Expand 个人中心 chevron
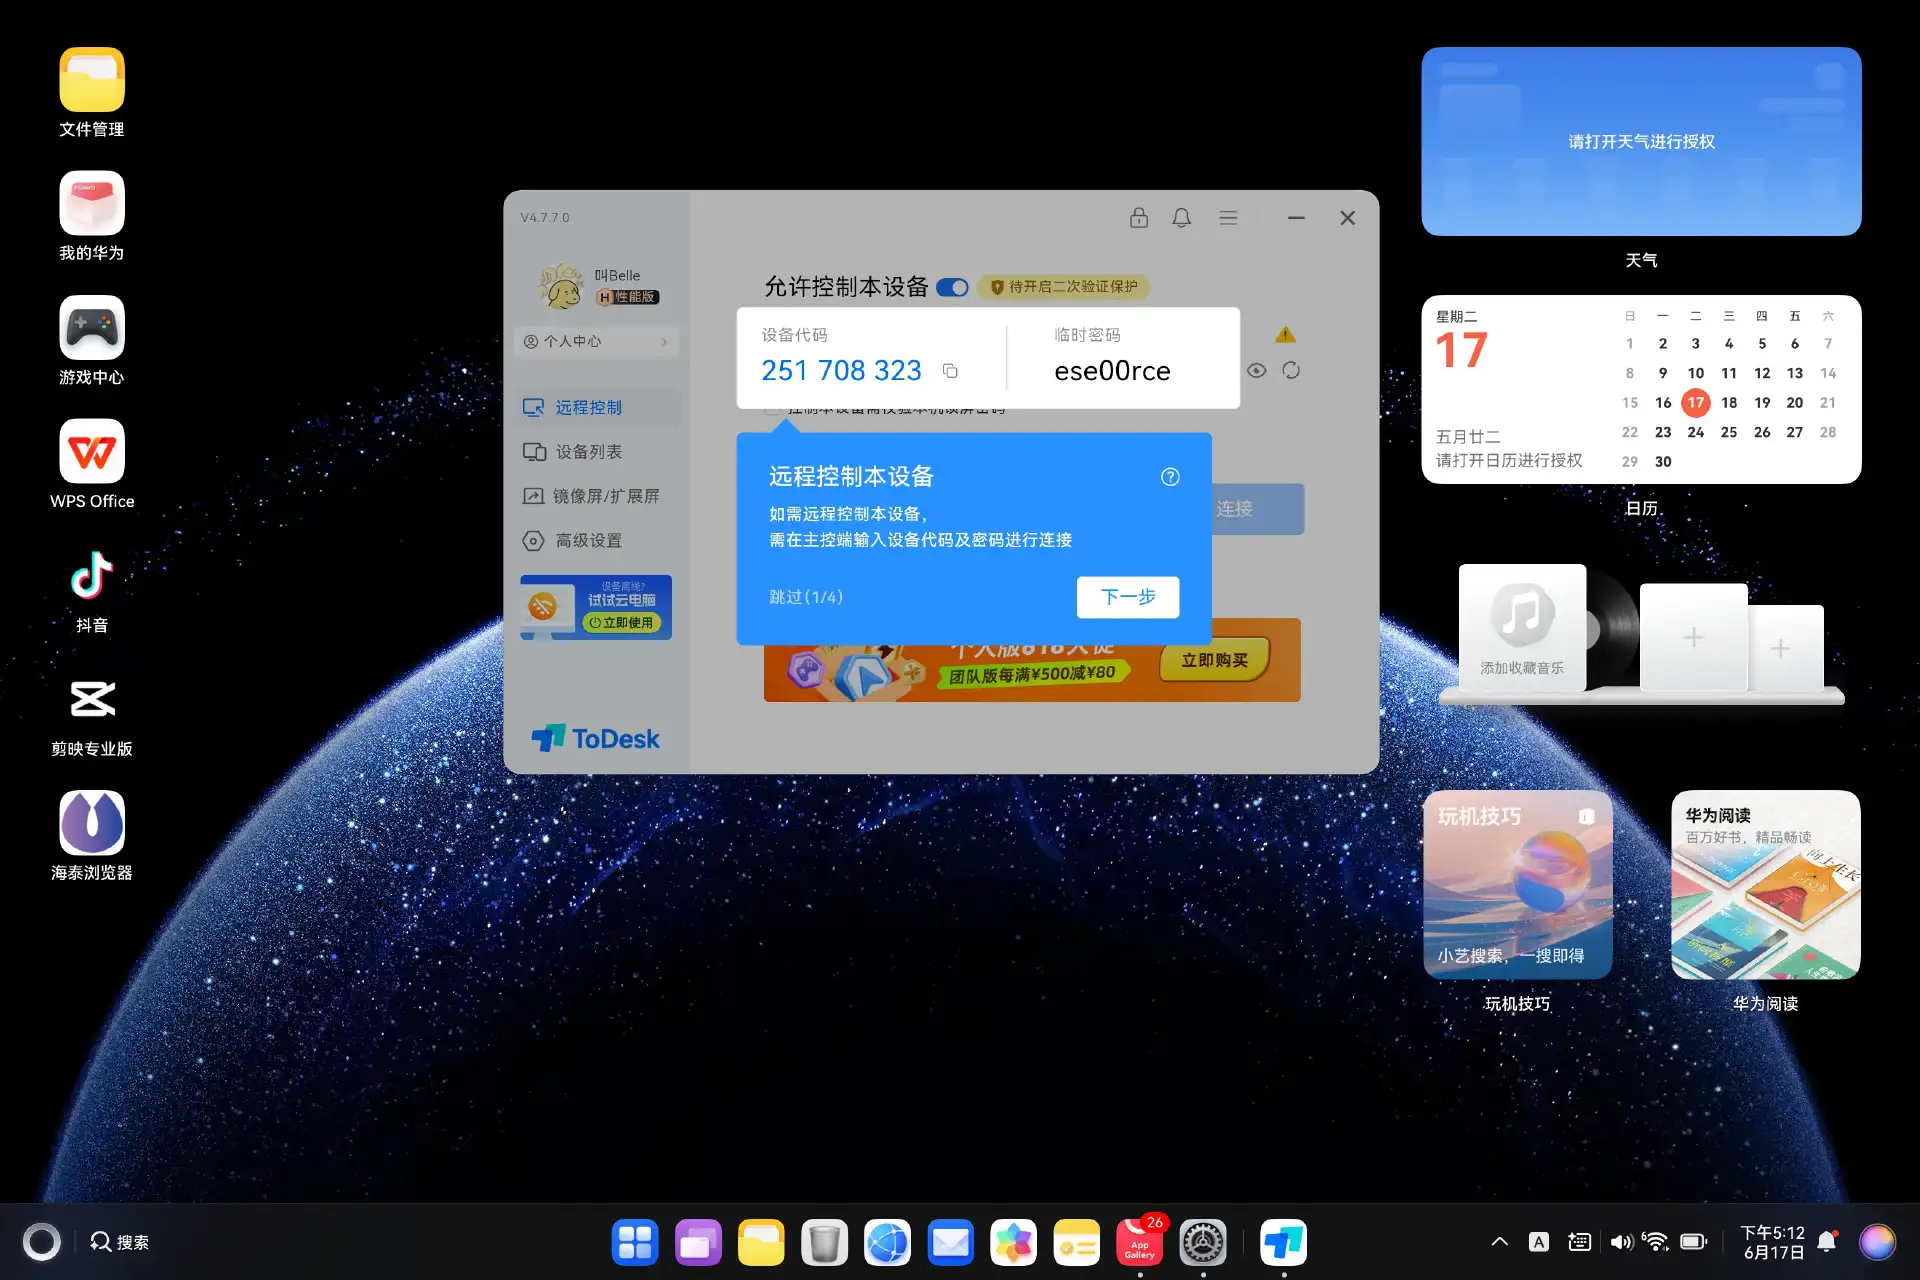The width and height of the screenshot is (1920, 1280). point(663,342)
